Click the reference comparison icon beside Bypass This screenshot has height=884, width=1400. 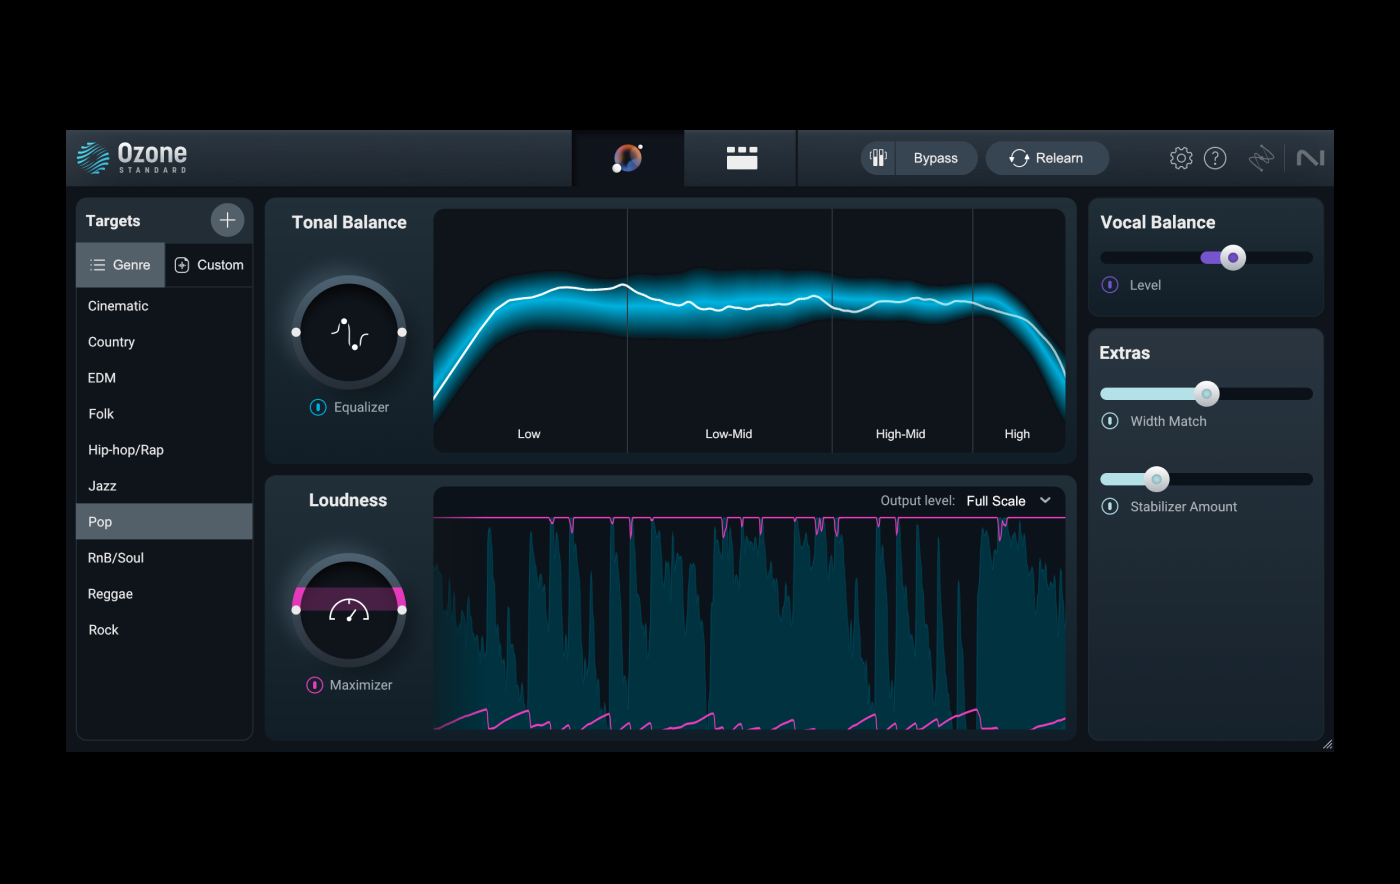click(x=877, y=157)
